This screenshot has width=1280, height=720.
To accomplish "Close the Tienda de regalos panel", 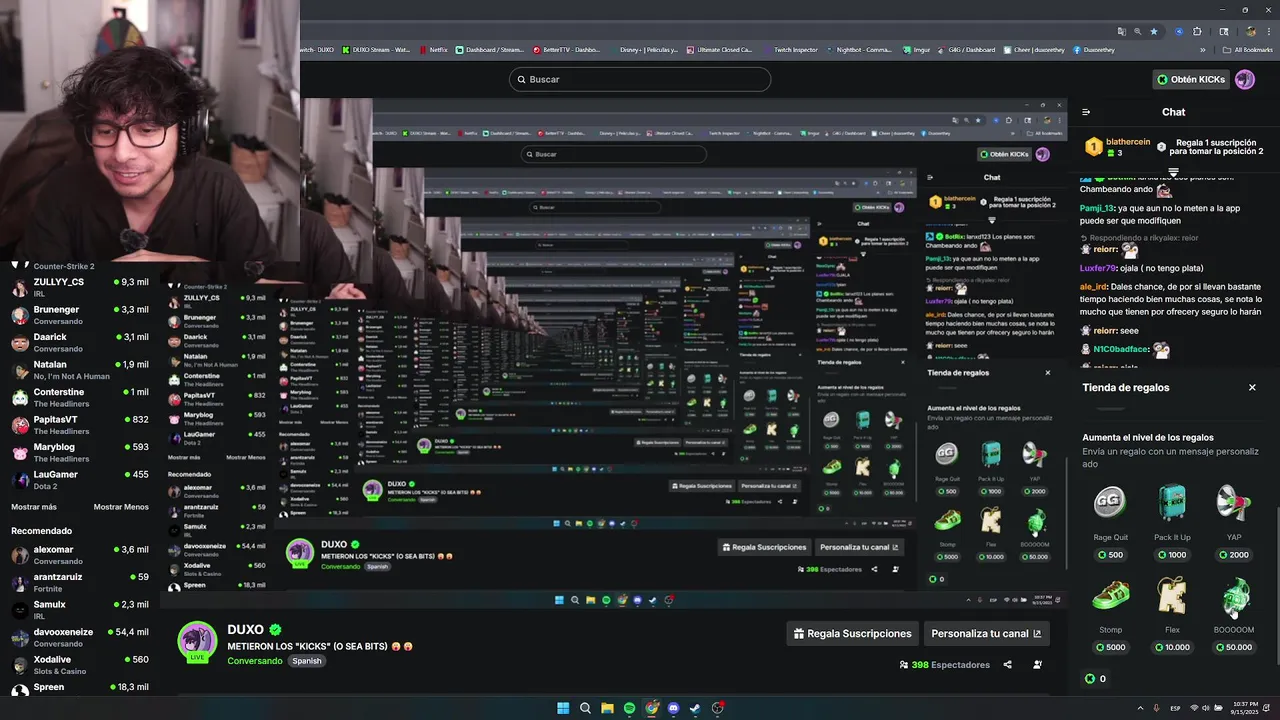I will [x=1252, y=387].
